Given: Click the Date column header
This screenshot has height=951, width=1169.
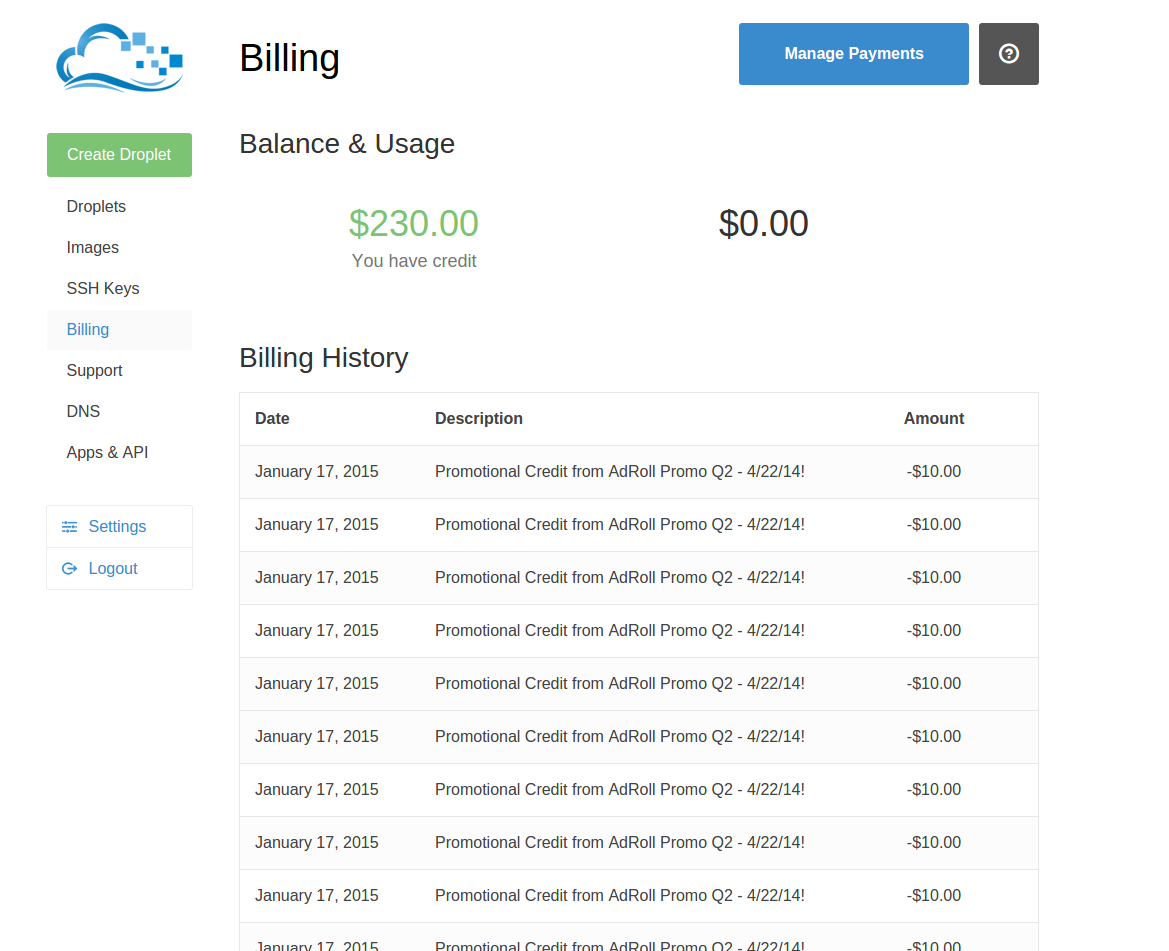Looking at the screenshot, I should 272,419.
